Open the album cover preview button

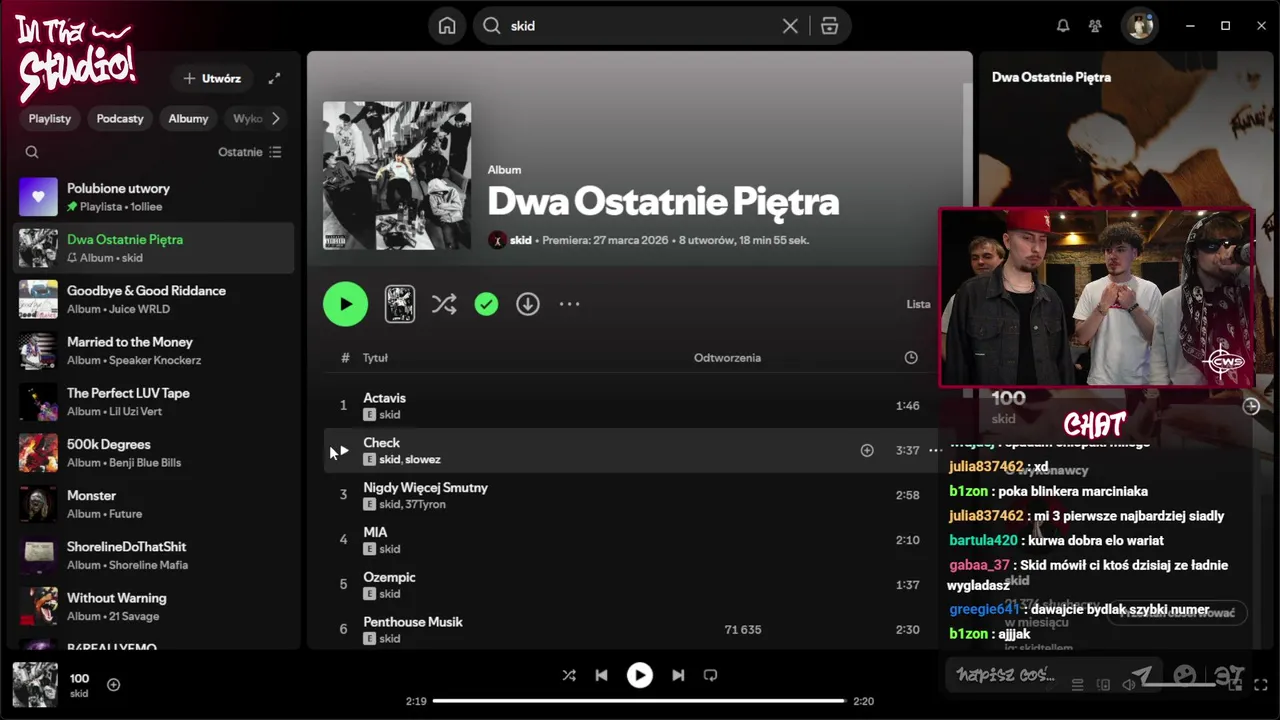tap(400, 304)
